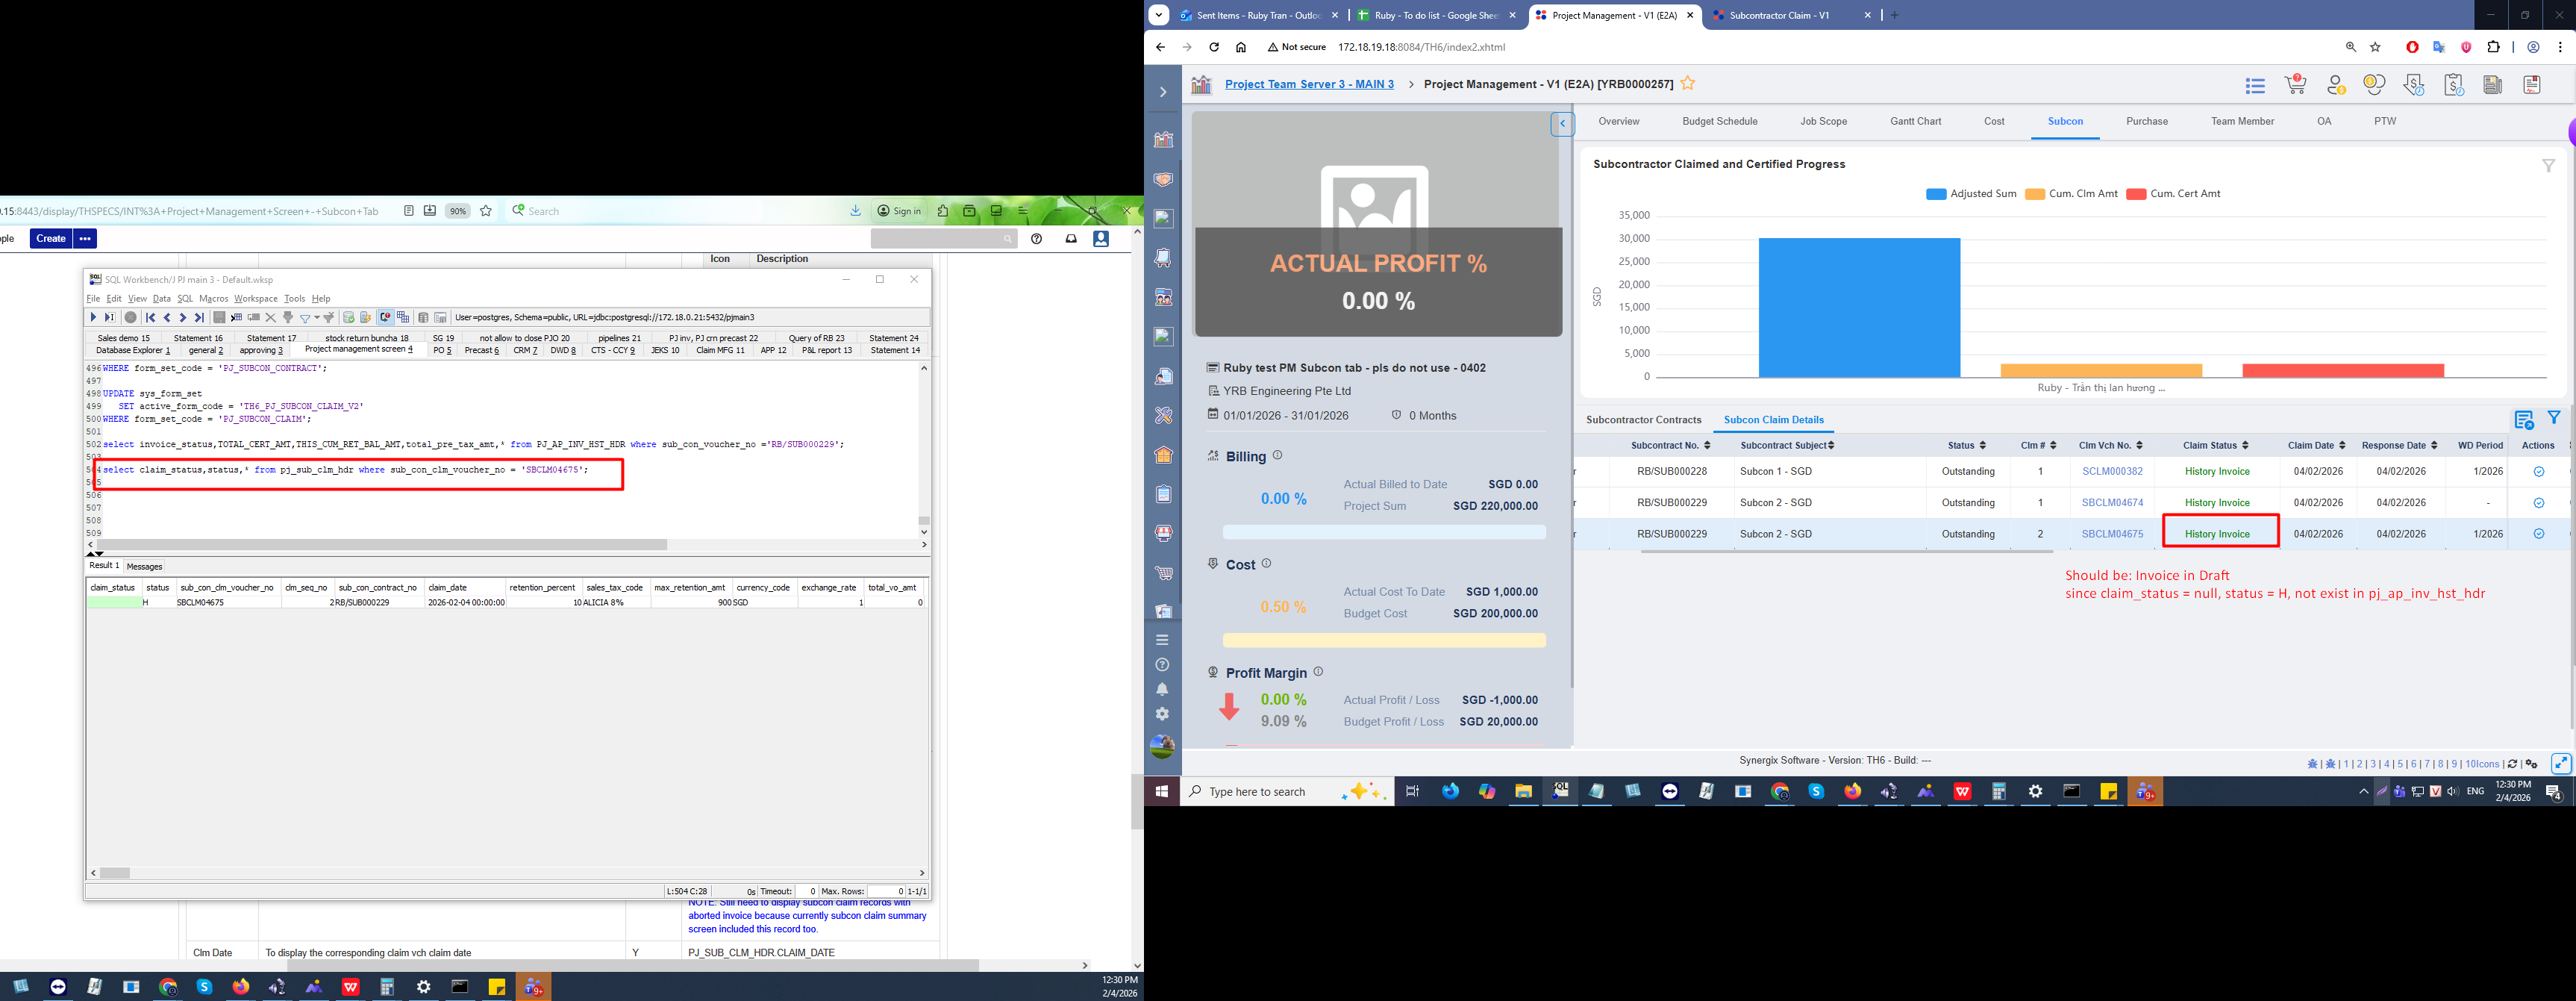
Task: Toggle Adjusted Sum legend series
Action: tap(1971, 194)
